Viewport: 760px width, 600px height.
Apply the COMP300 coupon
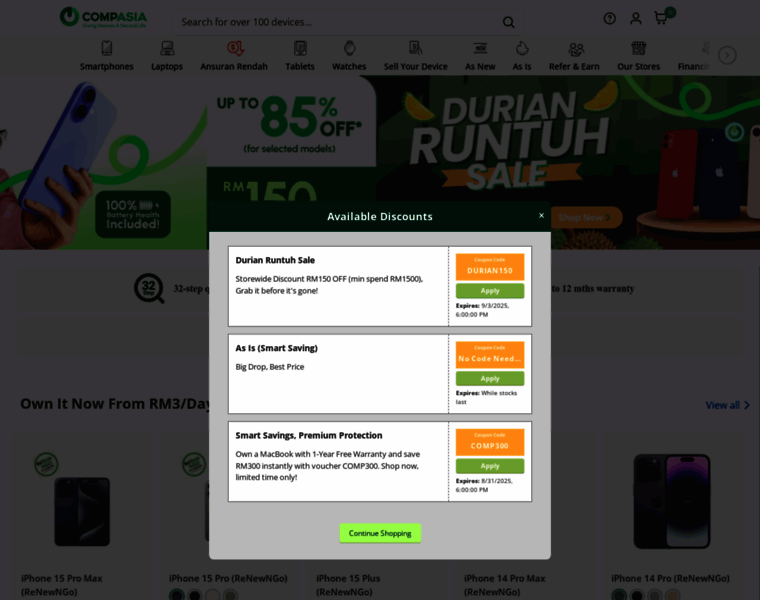490,466
